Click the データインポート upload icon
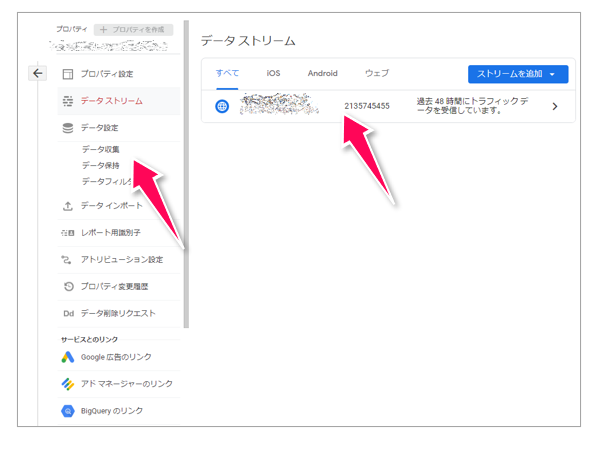This screenshot has height=449, width=604. coord(68,206)
